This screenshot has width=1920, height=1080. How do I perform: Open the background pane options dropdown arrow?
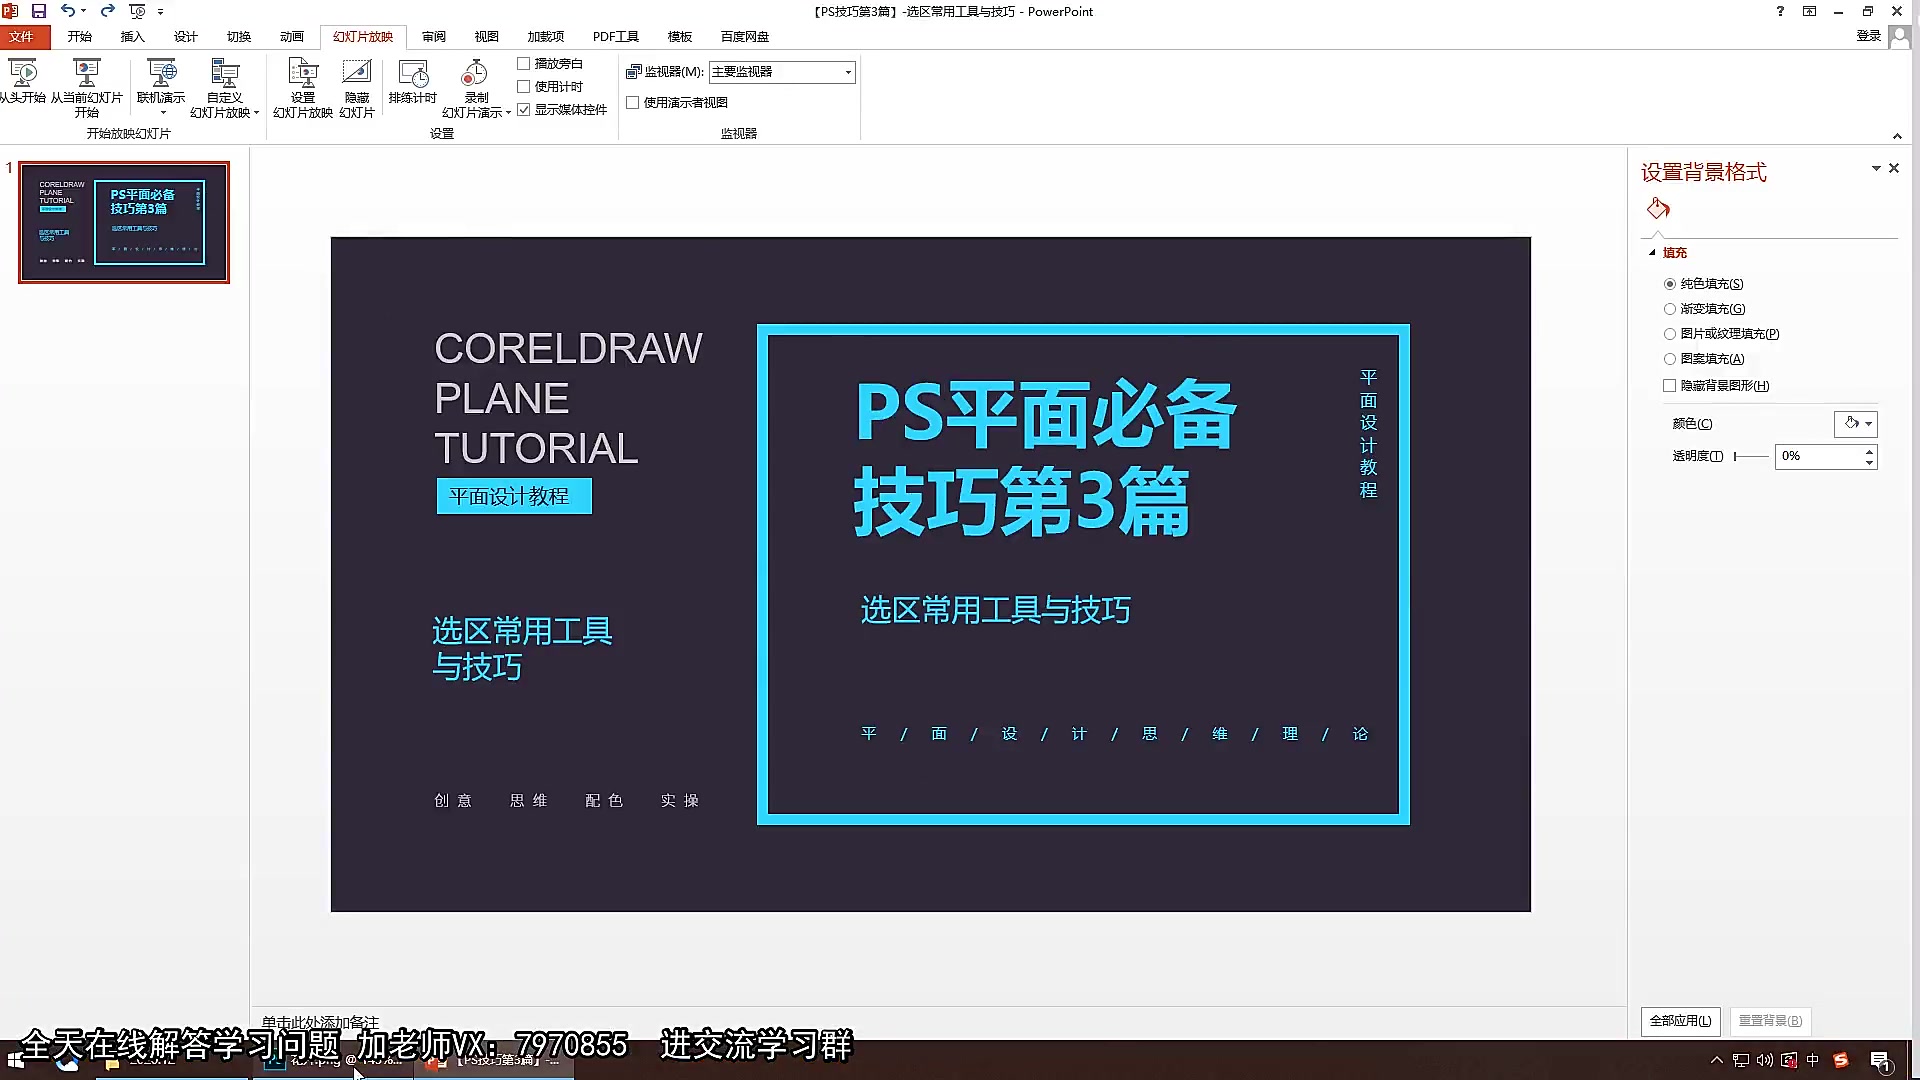[1876, 169]
